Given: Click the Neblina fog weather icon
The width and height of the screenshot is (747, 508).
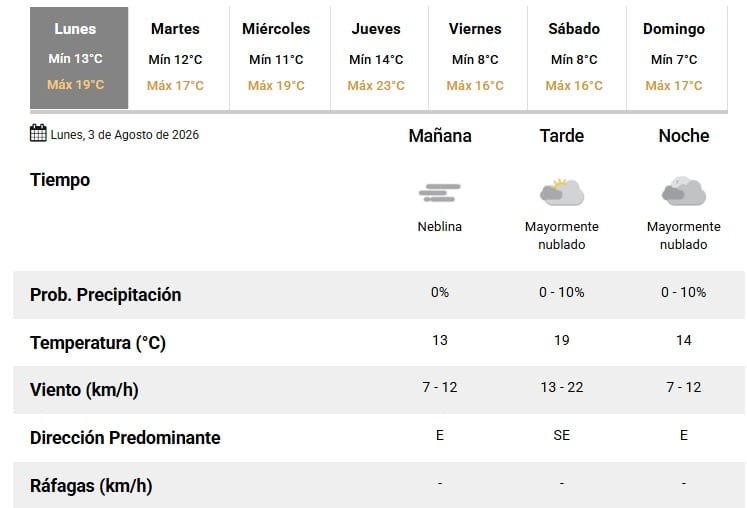Looking at the screenshot, I should click(439, 193).
